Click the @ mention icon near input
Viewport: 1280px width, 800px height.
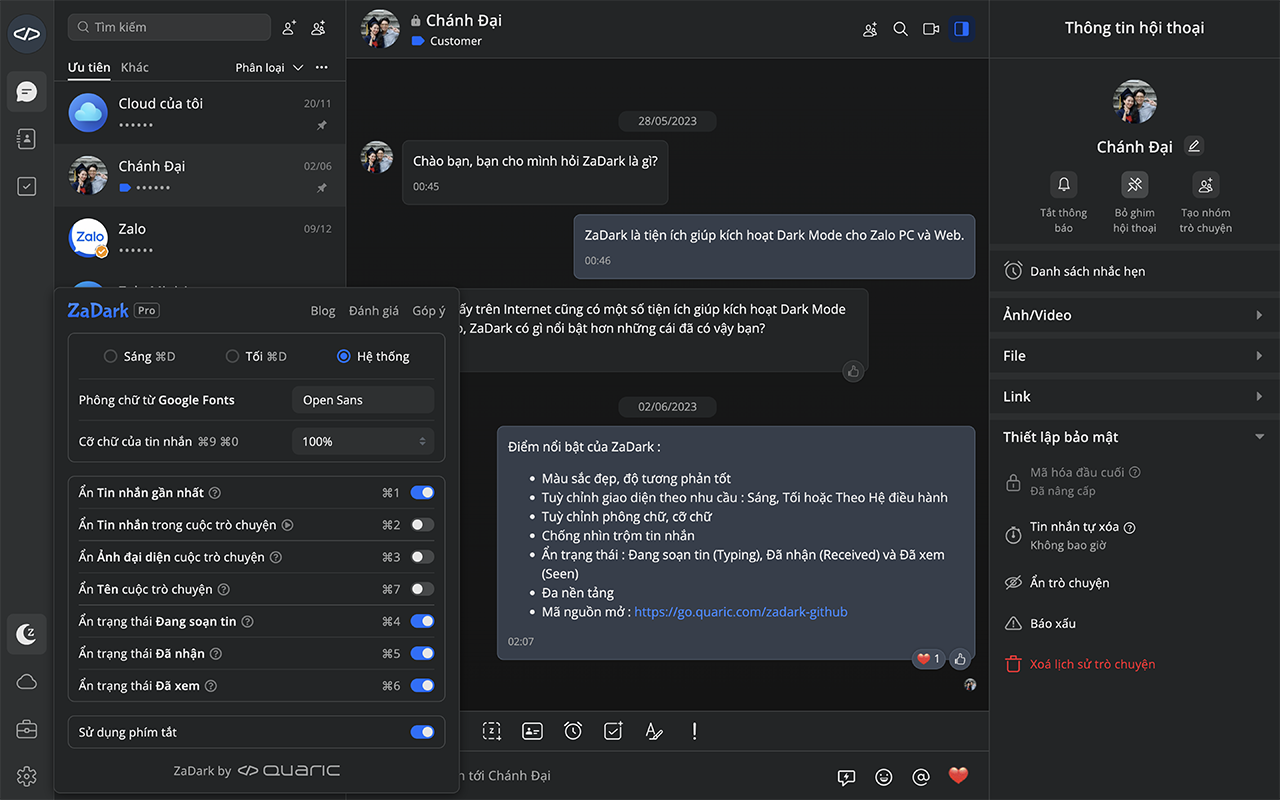(x=920, y=776)
